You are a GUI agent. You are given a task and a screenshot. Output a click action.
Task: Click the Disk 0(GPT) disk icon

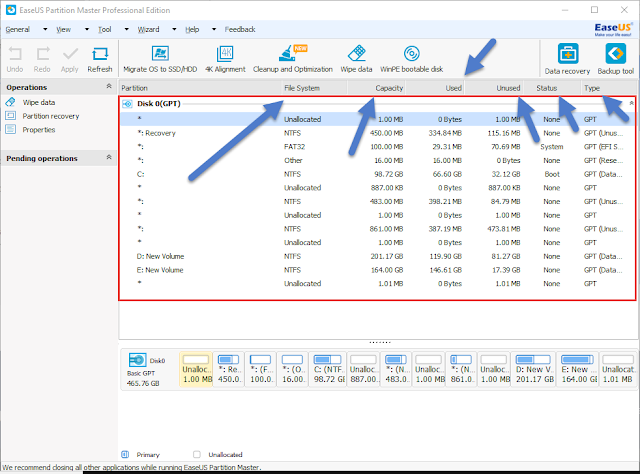point(127,104)
